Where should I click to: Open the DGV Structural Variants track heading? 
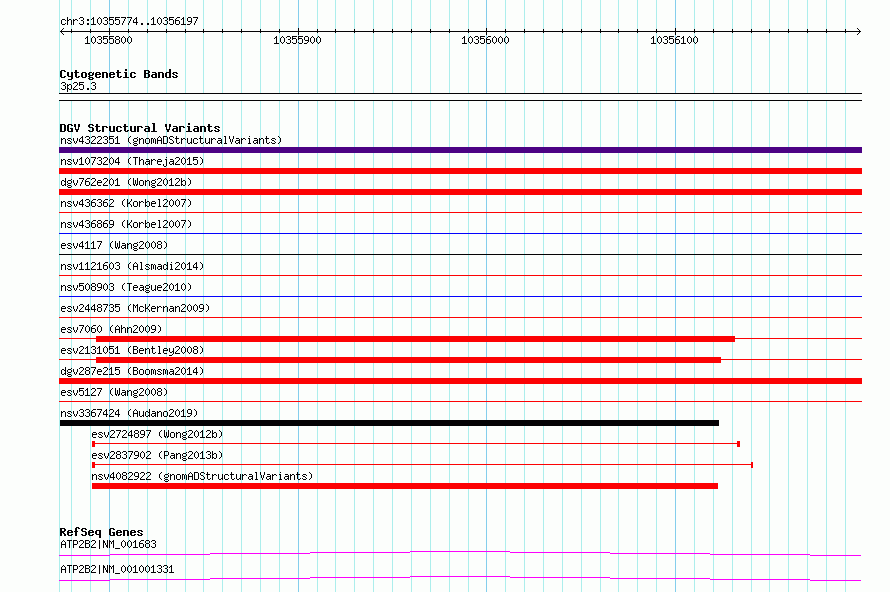(x=140, y=128)
